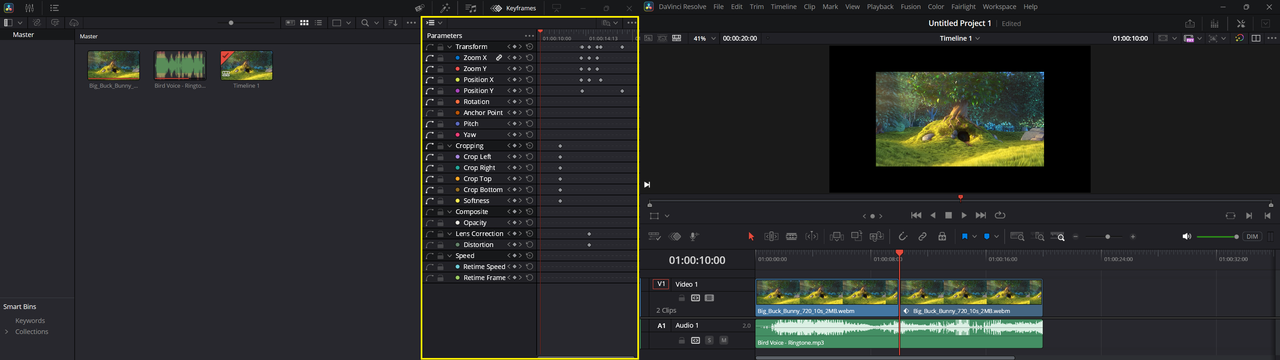Open the viewer zoom 41% dropdown

click(x=705, y=38)
